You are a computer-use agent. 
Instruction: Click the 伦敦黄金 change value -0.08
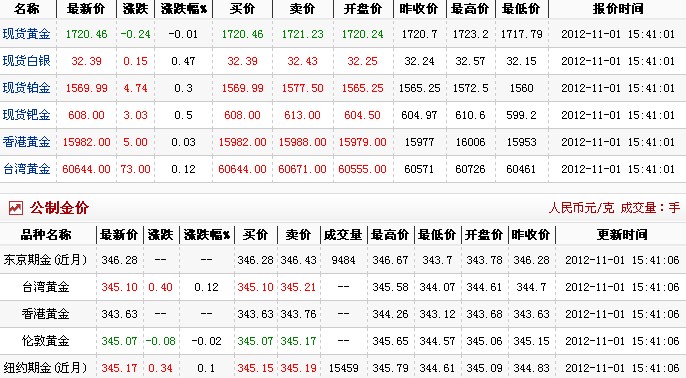click(160, 341)
